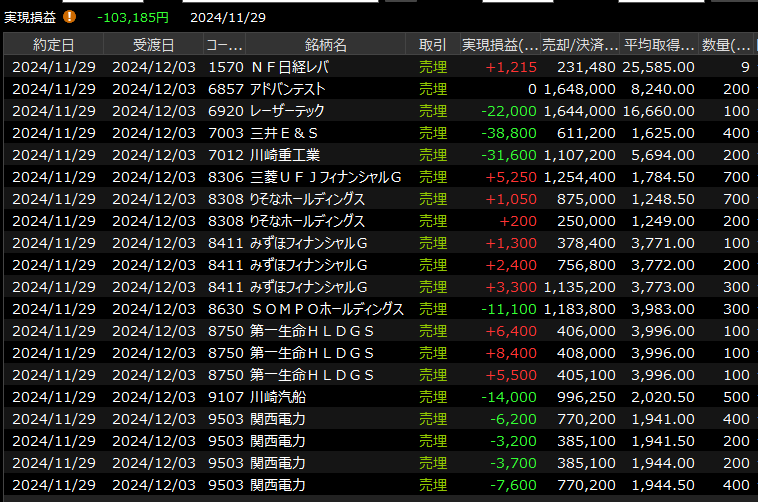Select the ＮＦ日経レバ row
Viewport: 758px width, 502px height.
[289, 67]
